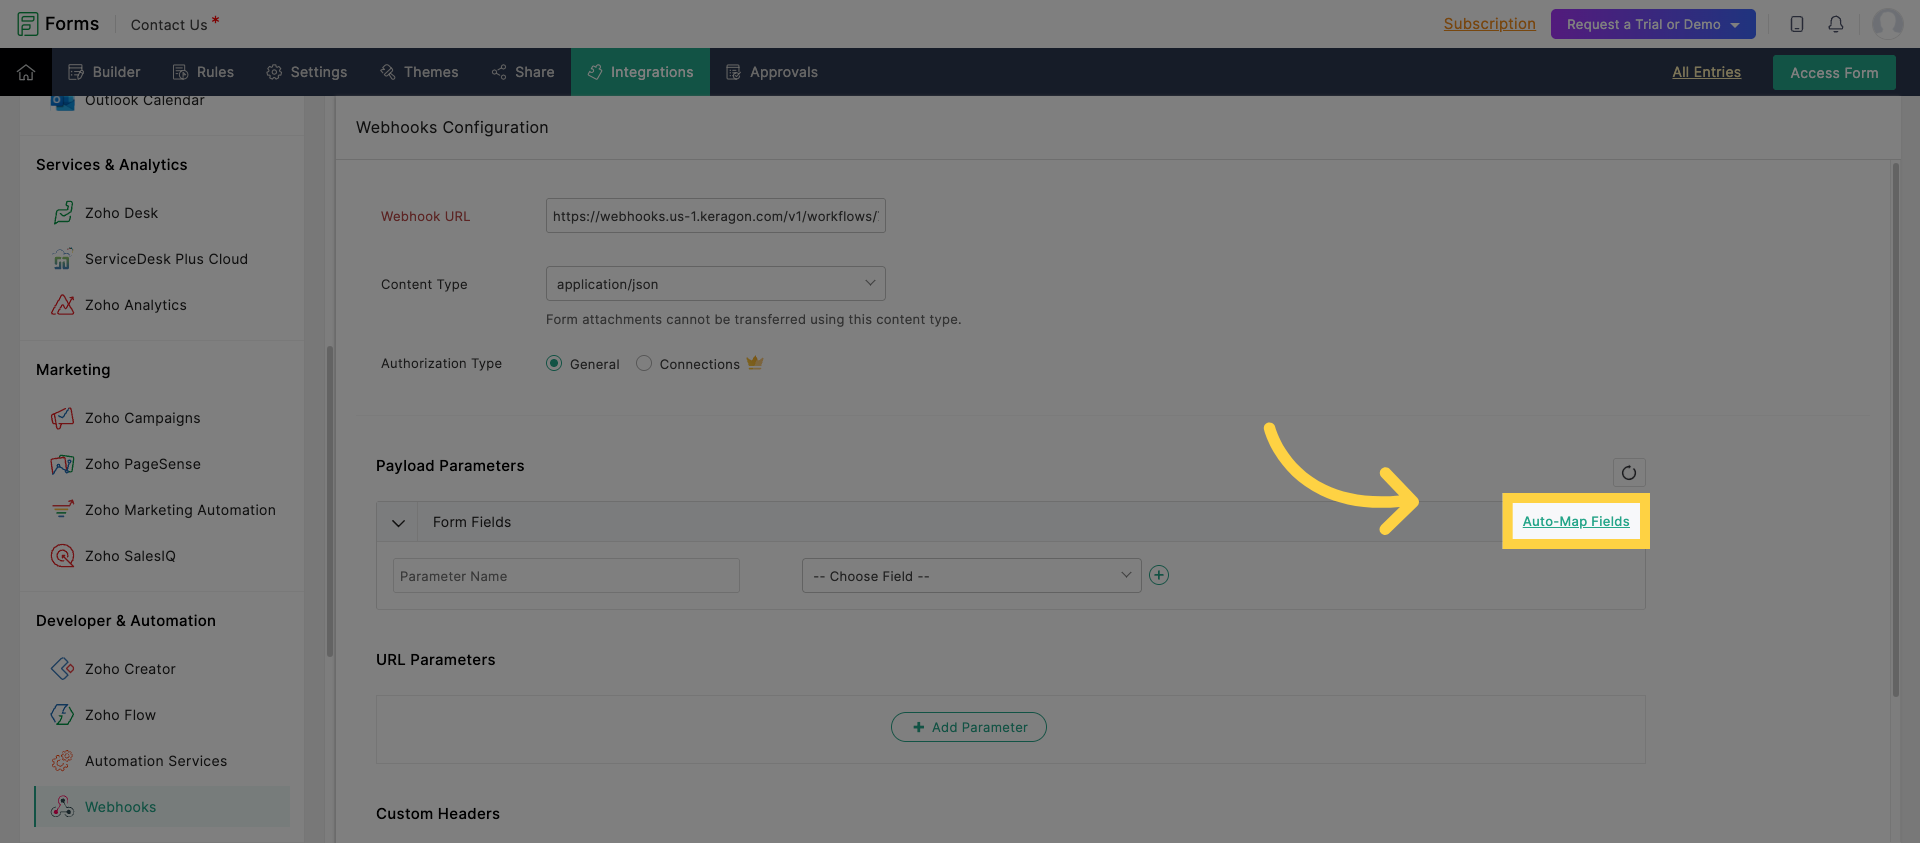This screenshot has width=1920, height=843.
Task: Open the Themes tab
Action: [x=419, y=72]
